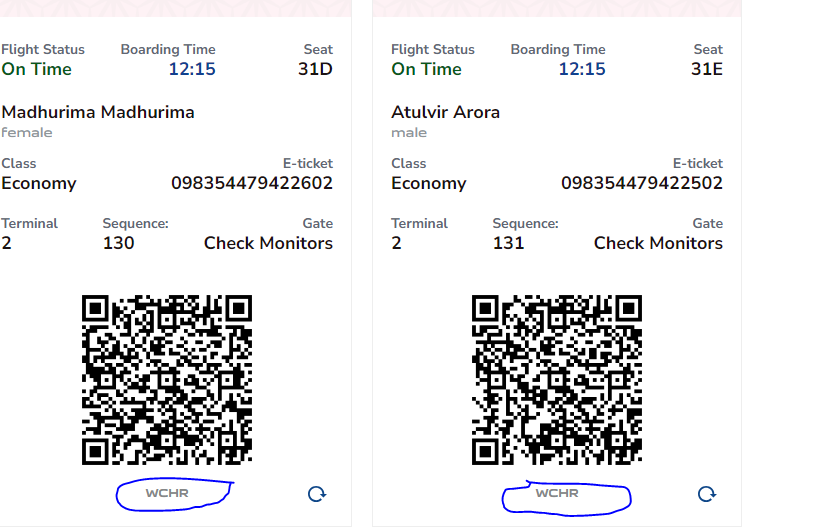Click Check Monitors gate text for seat 31E
This screenshot has width=827, height=527.
pos(658,243)
